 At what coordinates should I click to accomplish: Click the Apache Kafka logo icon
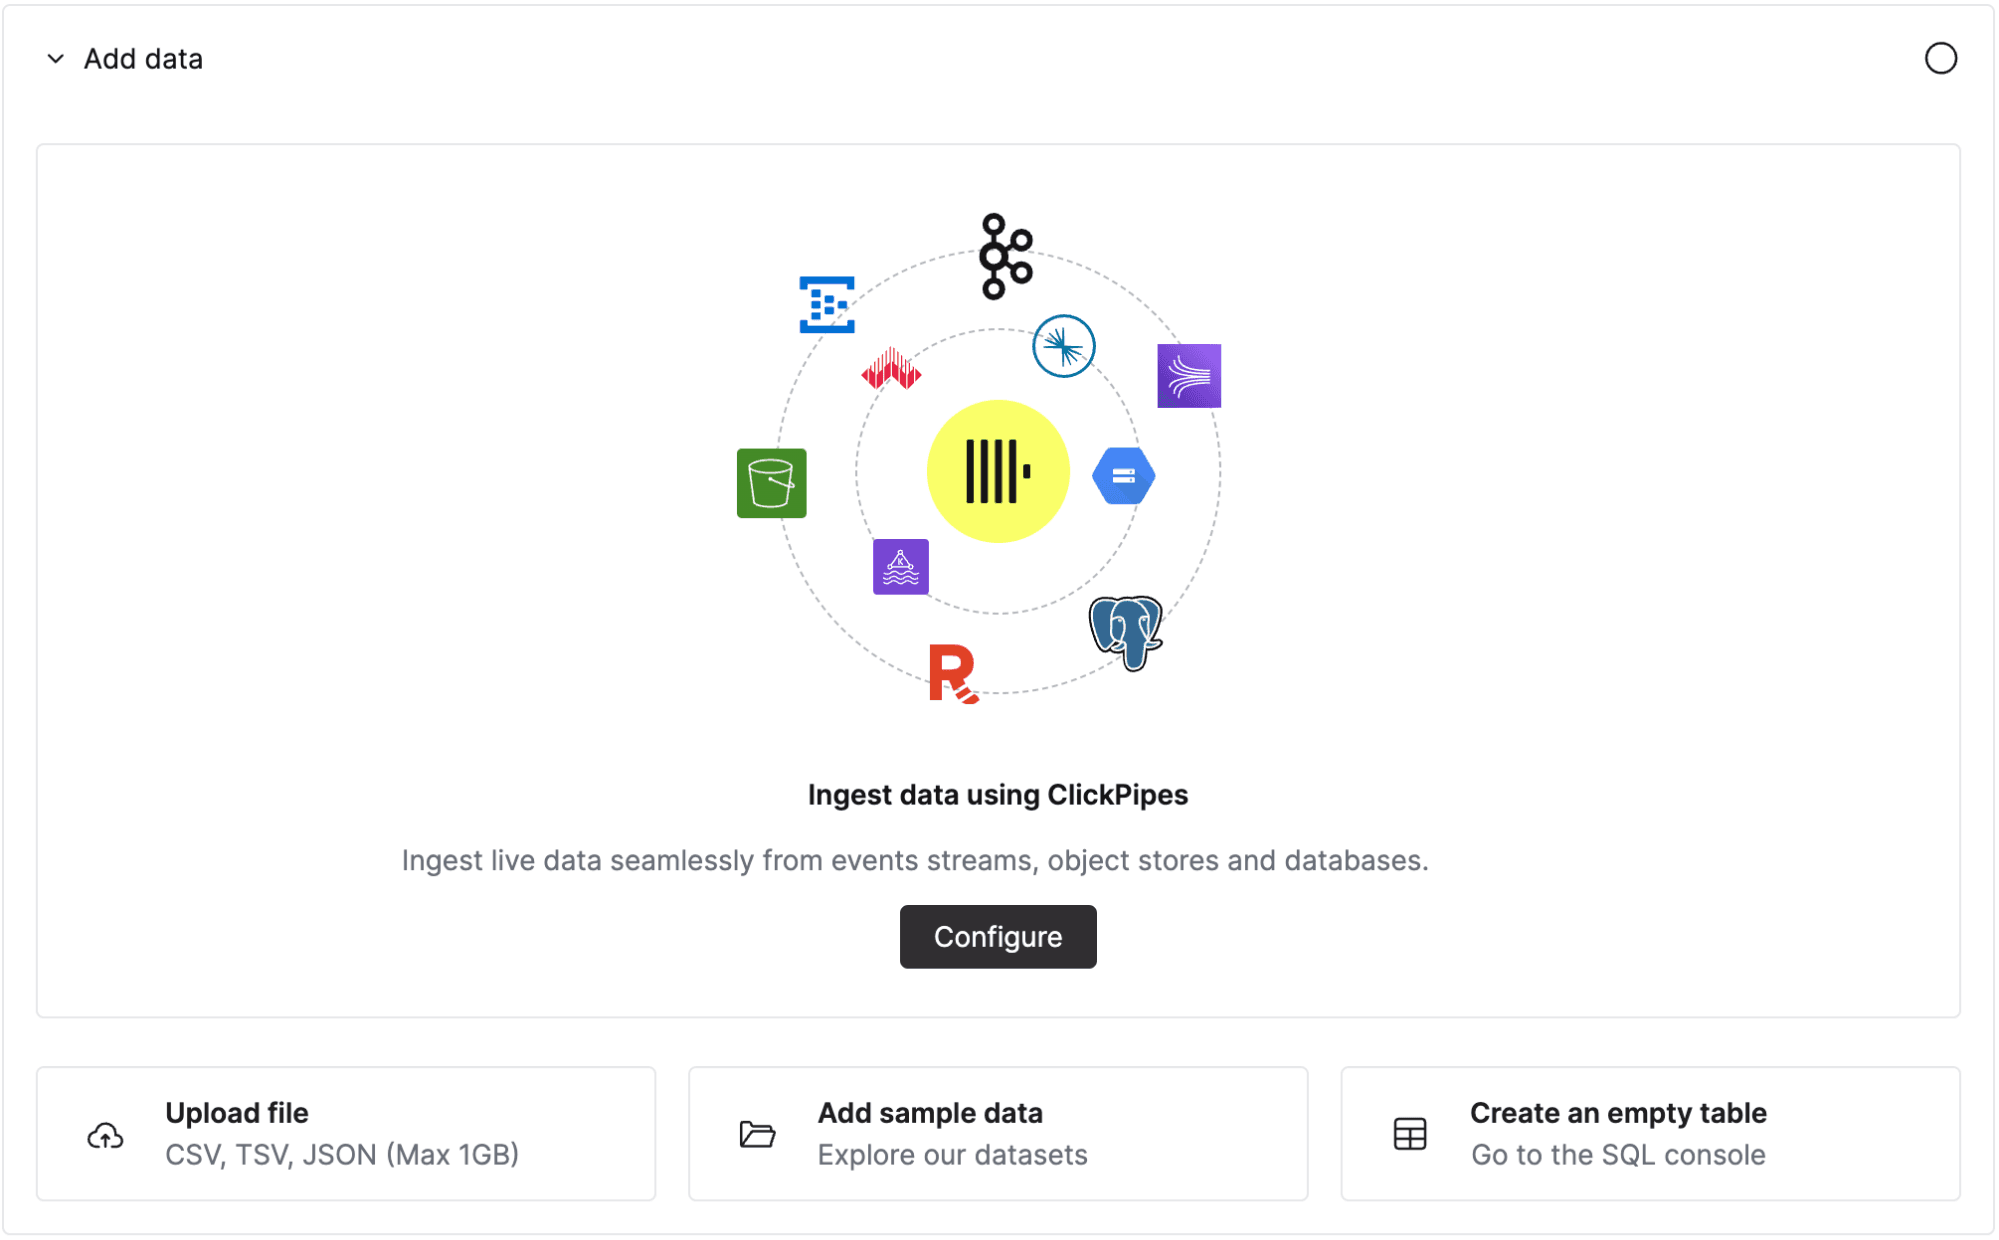pyautogui.click(x=1004, y=256)
